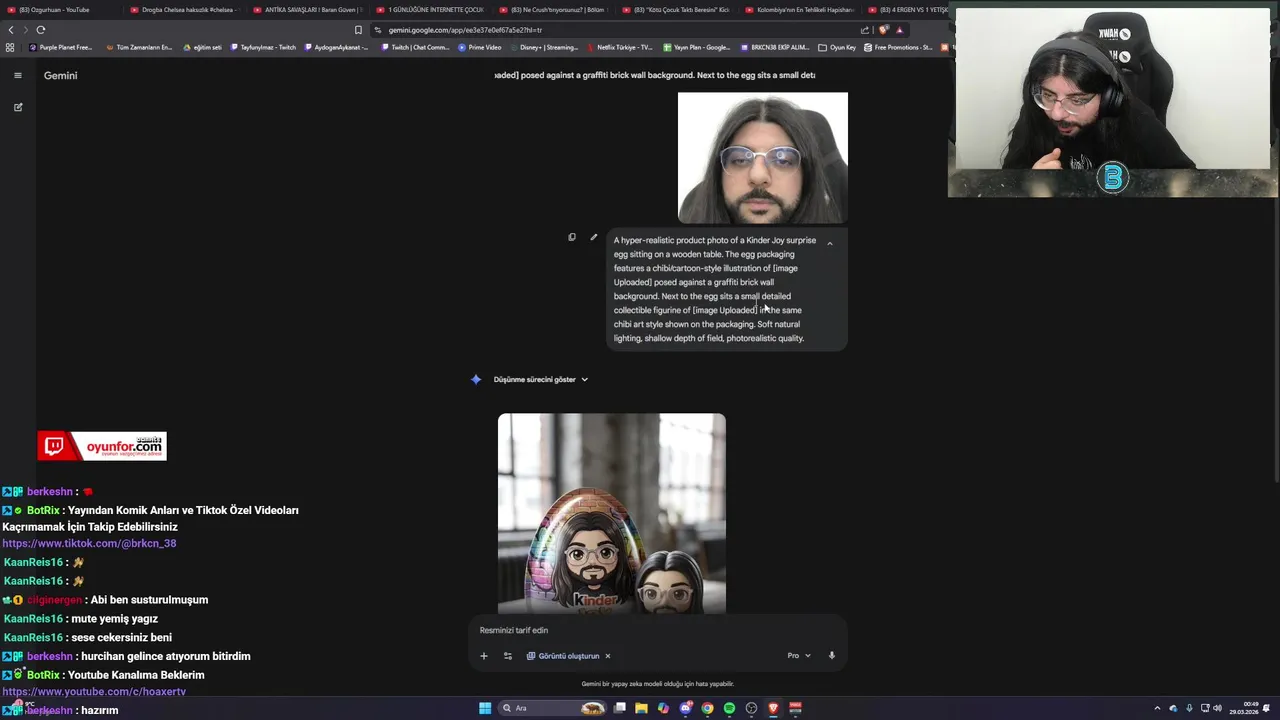This screenshot has height=720, width=1280.
Task: Open 'Tüm Zamanların En' bookmark
Action: [x=138, y=47]
